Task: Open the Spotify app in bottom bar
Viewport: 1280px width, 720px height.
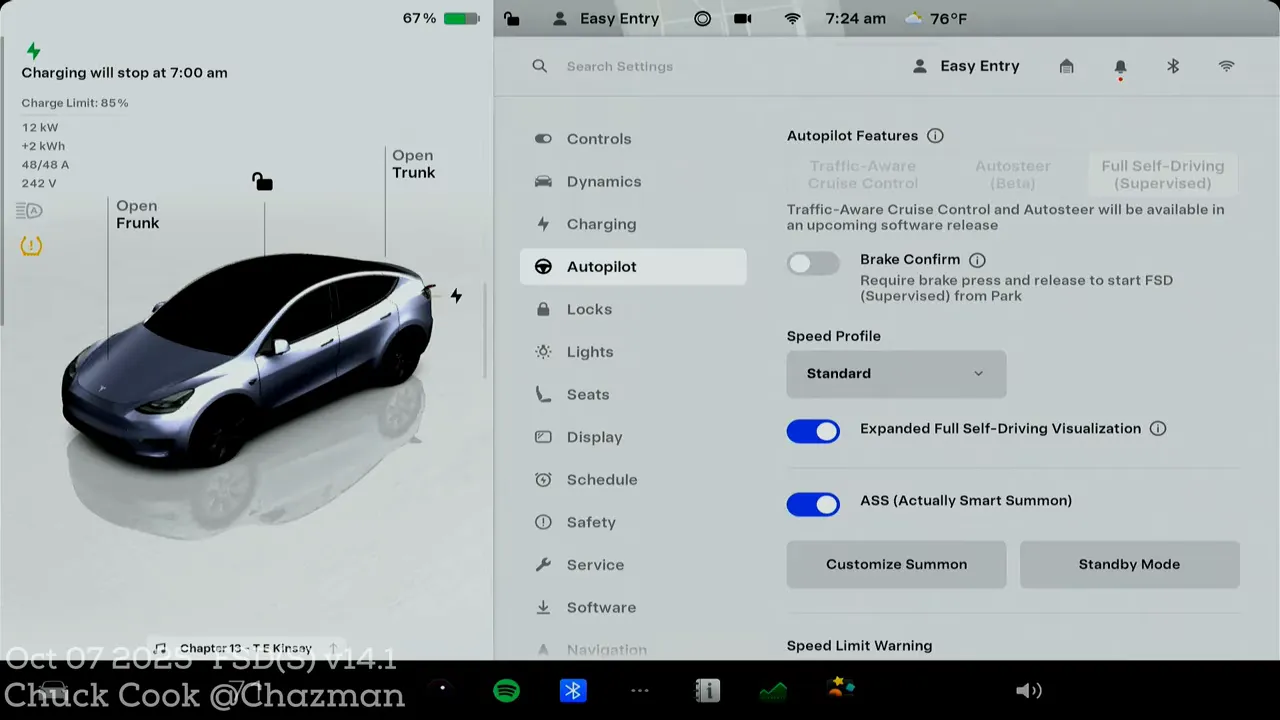Action: pos(506,690)
